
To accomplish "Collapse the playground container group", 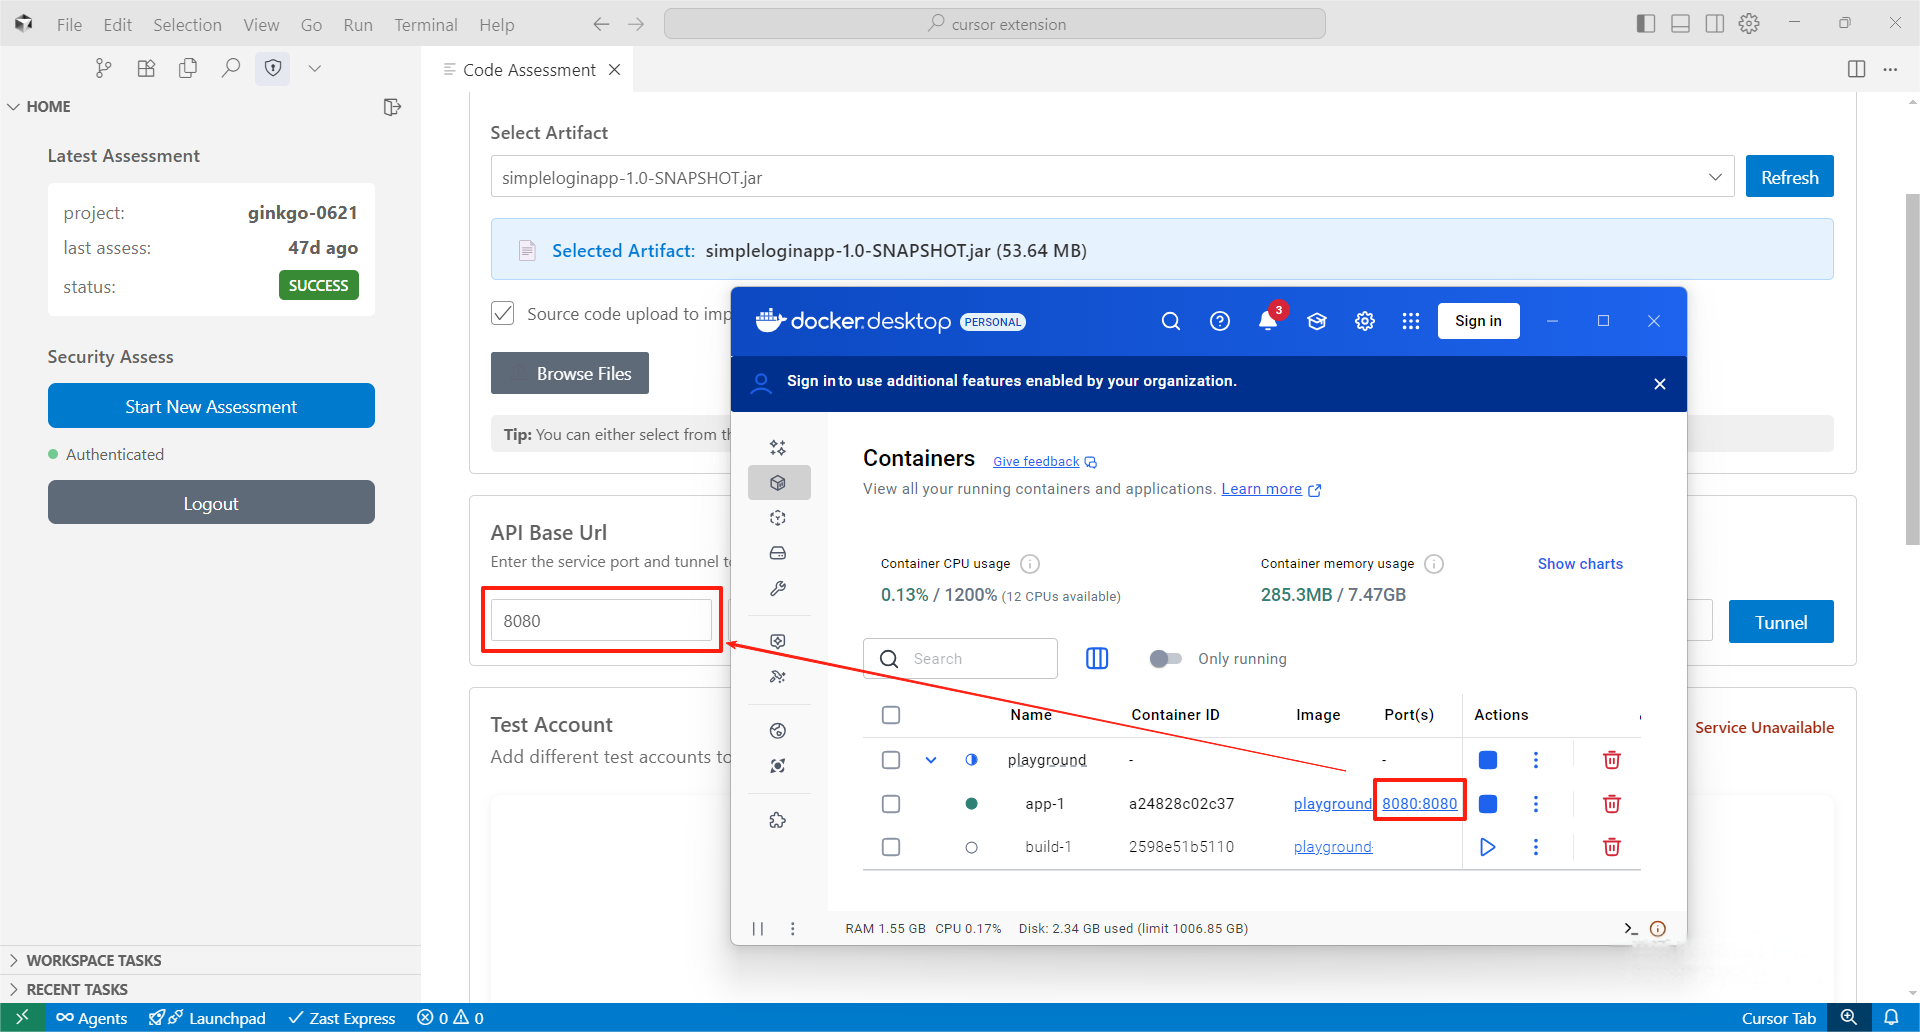I will [931, 760].
